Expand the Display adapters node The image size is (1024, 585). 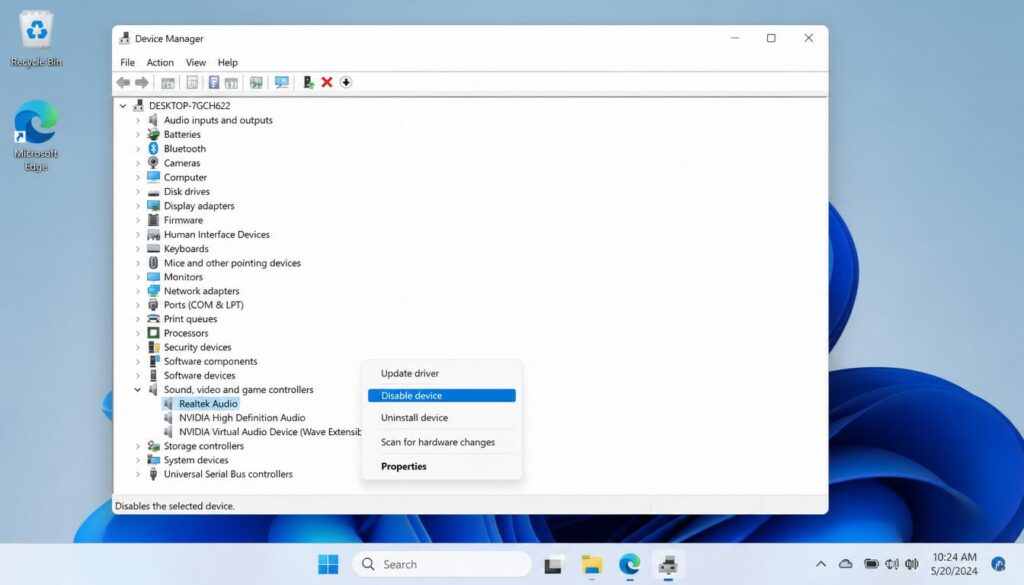(x=138, y=206)
